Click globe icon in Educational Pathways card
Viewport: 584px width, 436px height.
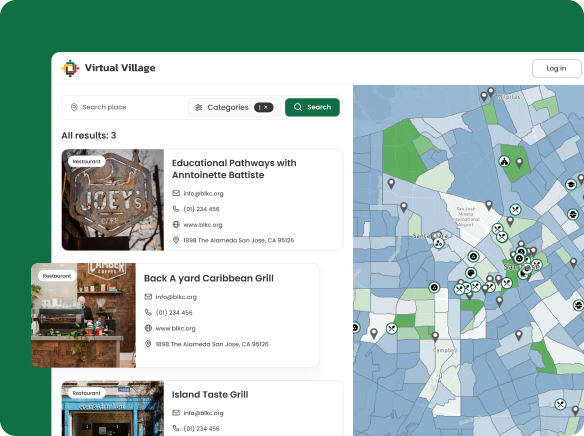[176, 225]
